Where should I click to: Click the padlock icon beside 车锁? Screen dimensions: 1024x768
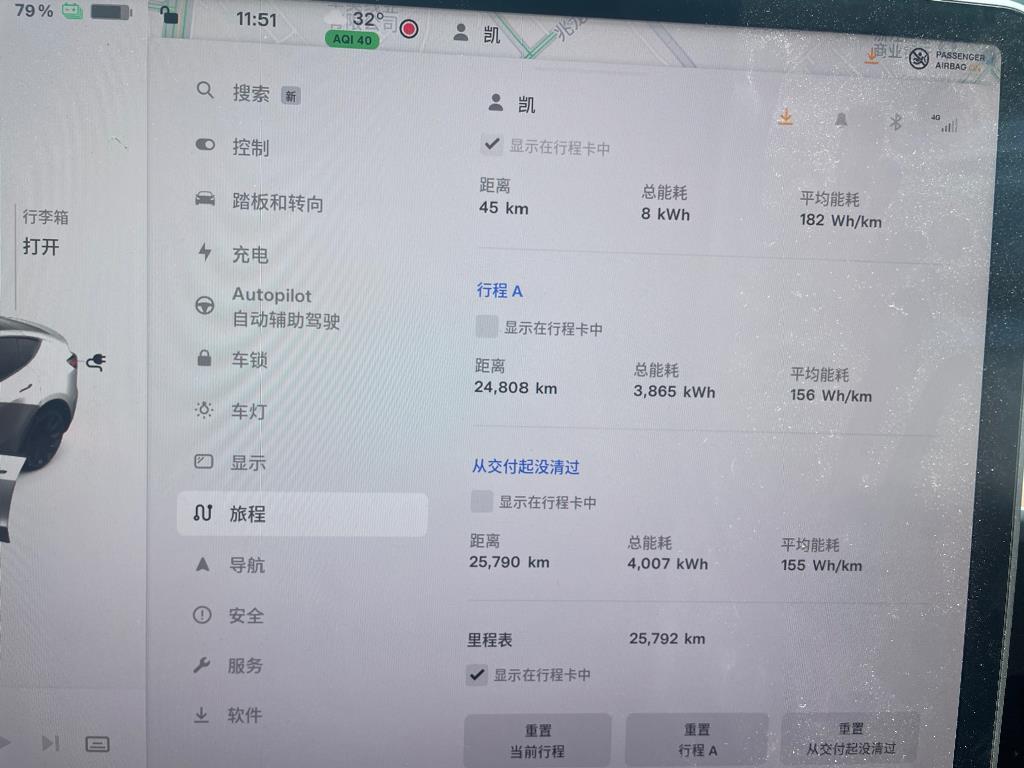(x=204, y=357)
